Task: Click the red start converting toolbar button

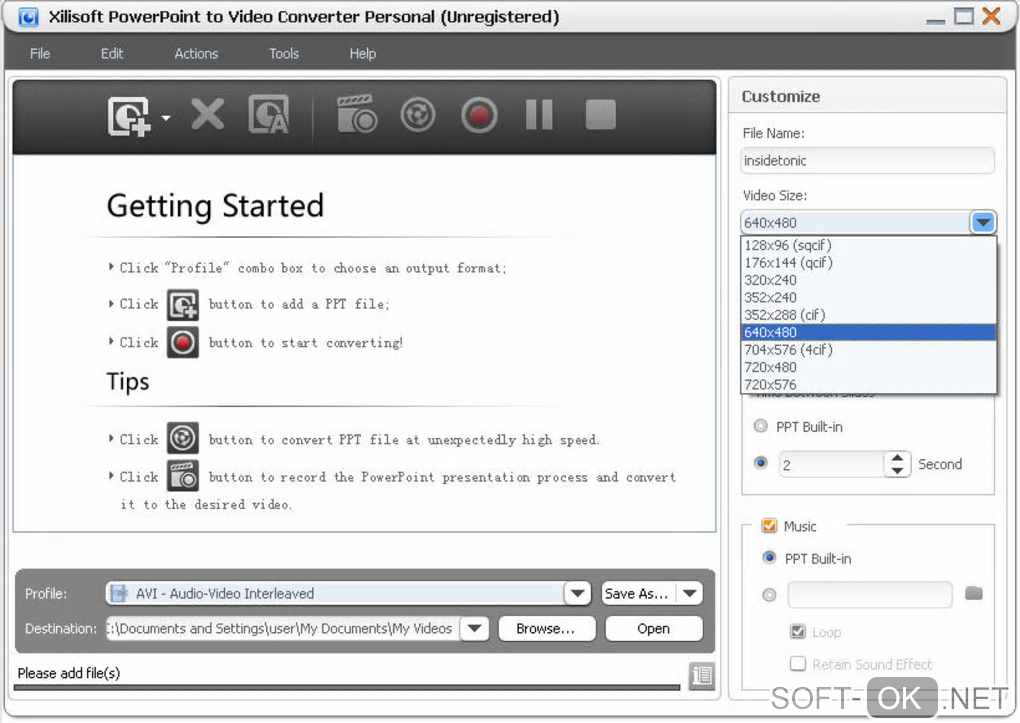Action: (479, 115)
